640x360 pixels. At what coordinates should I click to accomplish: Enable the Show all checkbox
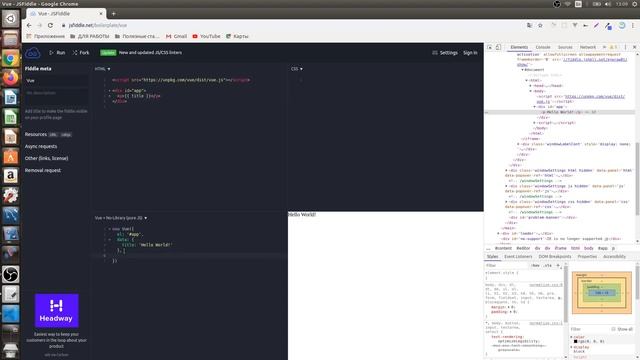pos(613,329)
